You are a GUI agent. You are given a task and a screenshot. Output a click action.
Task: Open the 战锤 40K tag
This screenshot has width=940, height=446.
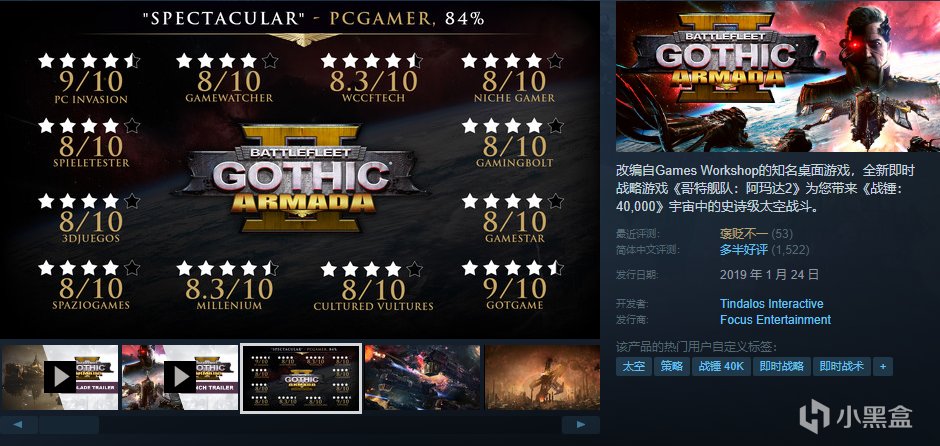(721, 366)
